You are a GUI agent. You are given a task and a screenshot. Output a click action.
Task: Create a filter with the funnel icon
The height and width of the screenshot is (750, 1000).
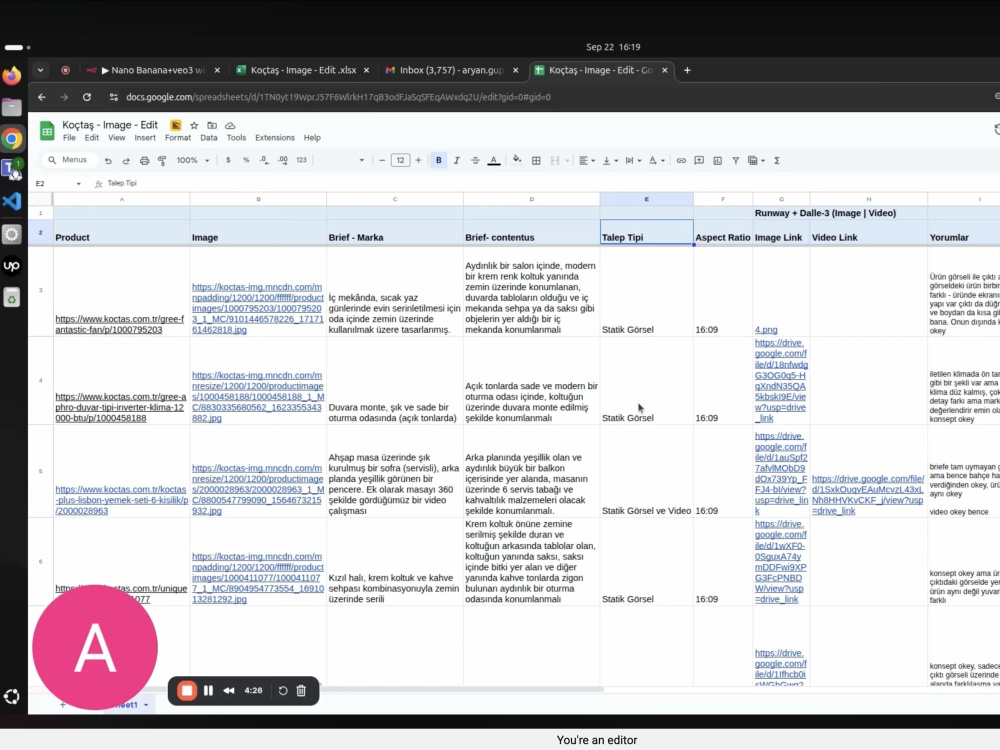[x=735, y=160]
